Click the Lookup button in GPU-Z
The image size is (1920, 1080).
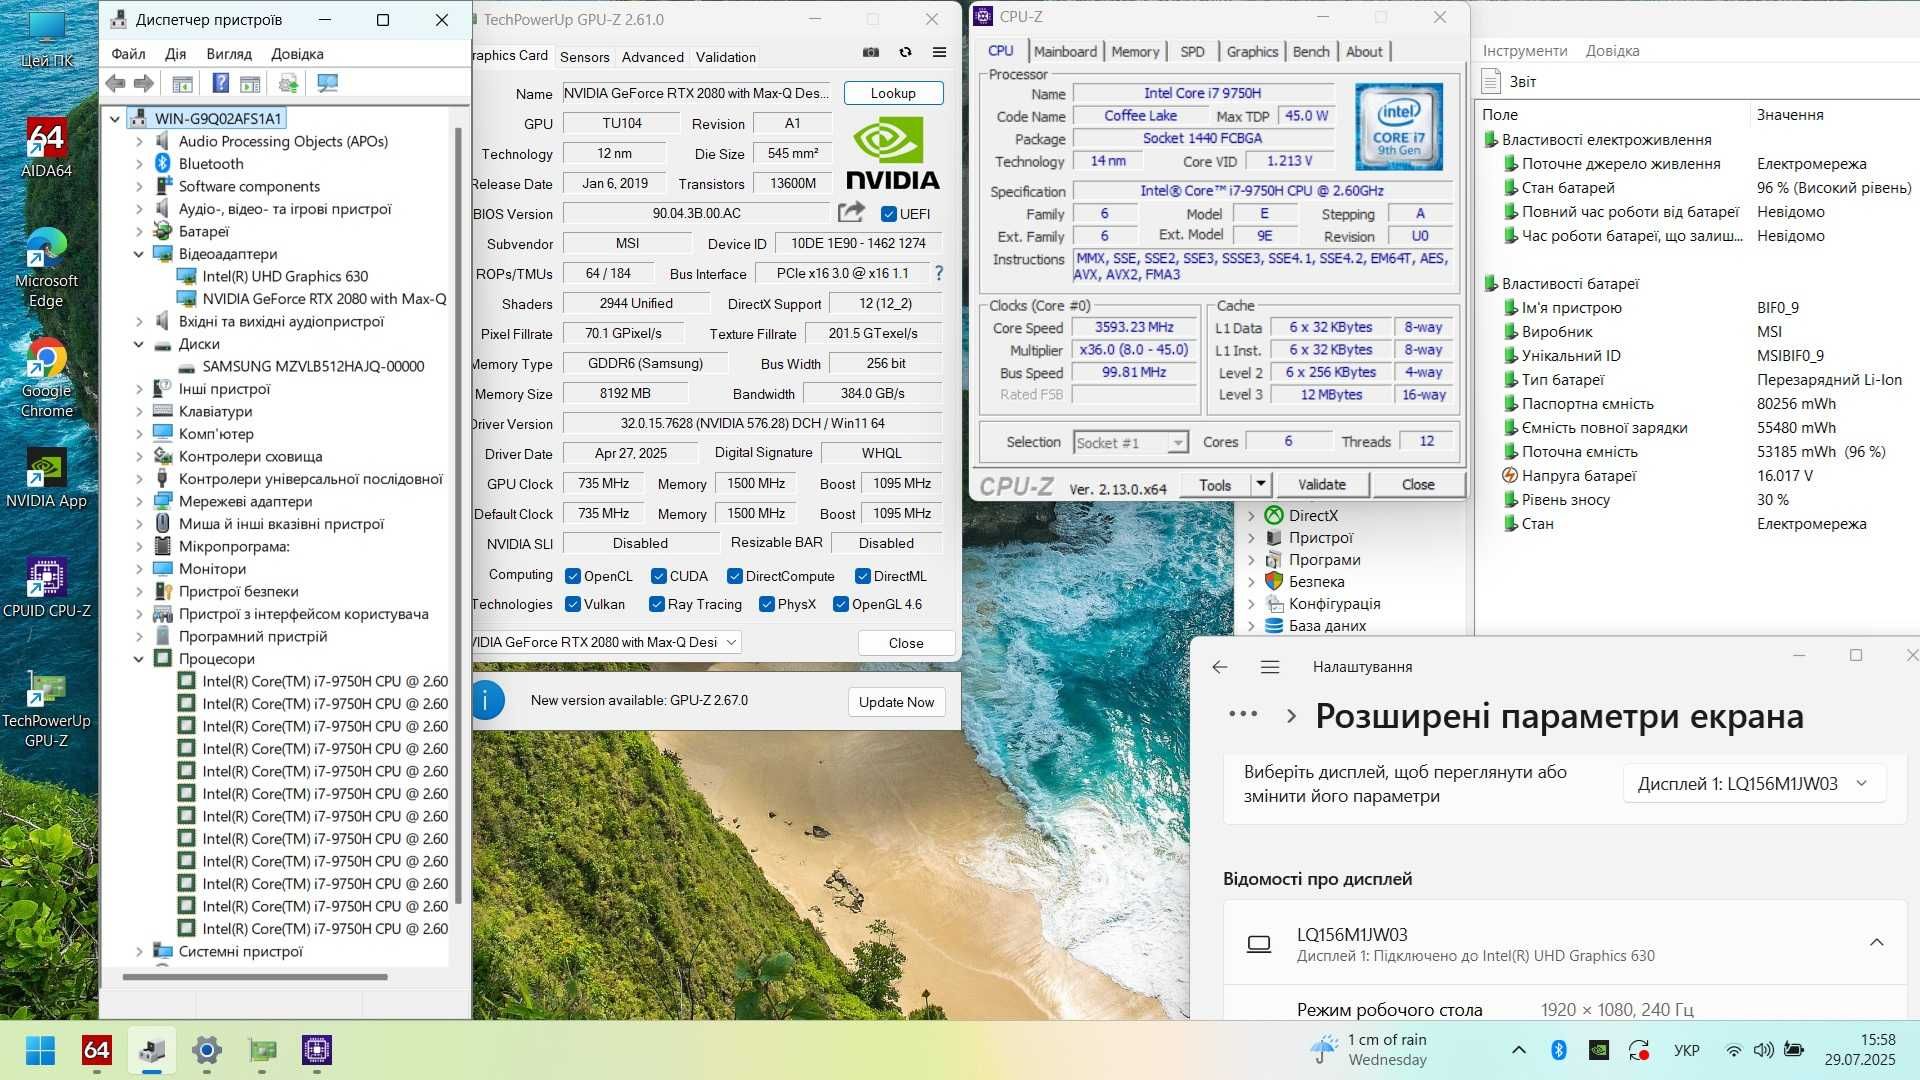[x=893, y=93]
